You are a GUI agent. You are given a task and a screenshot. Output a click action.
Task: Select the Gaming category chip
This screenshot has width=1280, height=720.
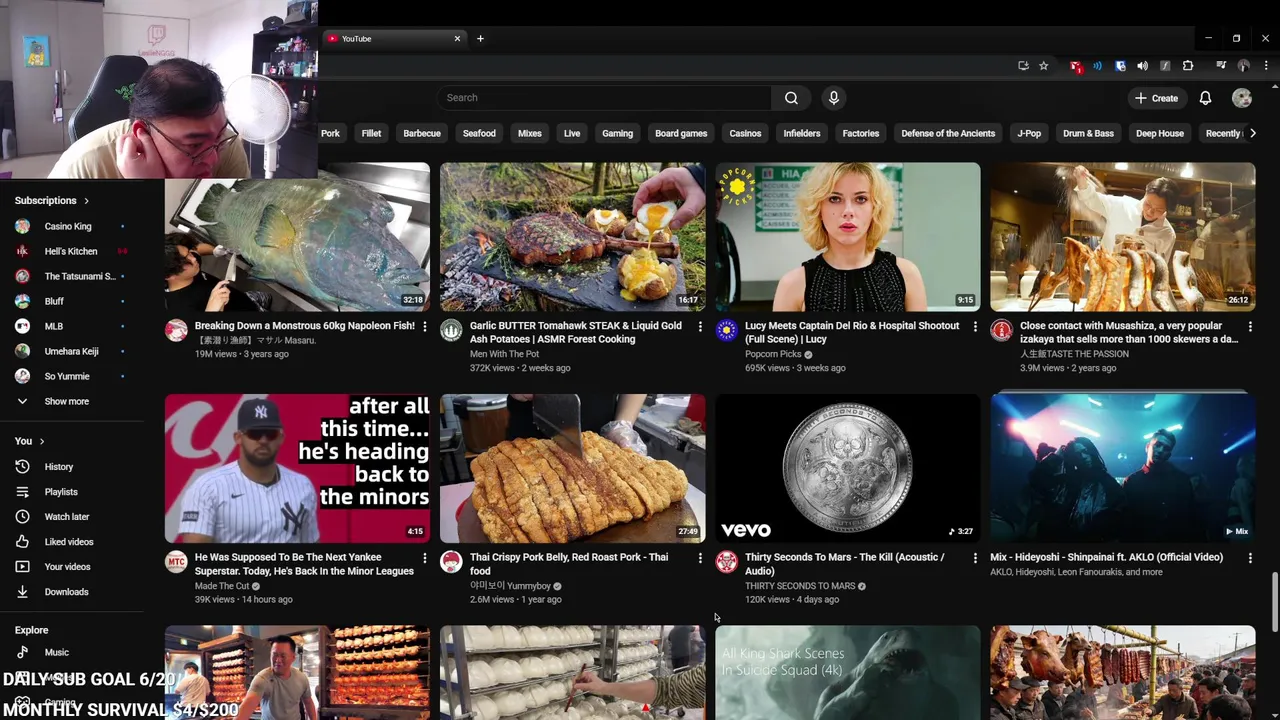tap(617, 133)
